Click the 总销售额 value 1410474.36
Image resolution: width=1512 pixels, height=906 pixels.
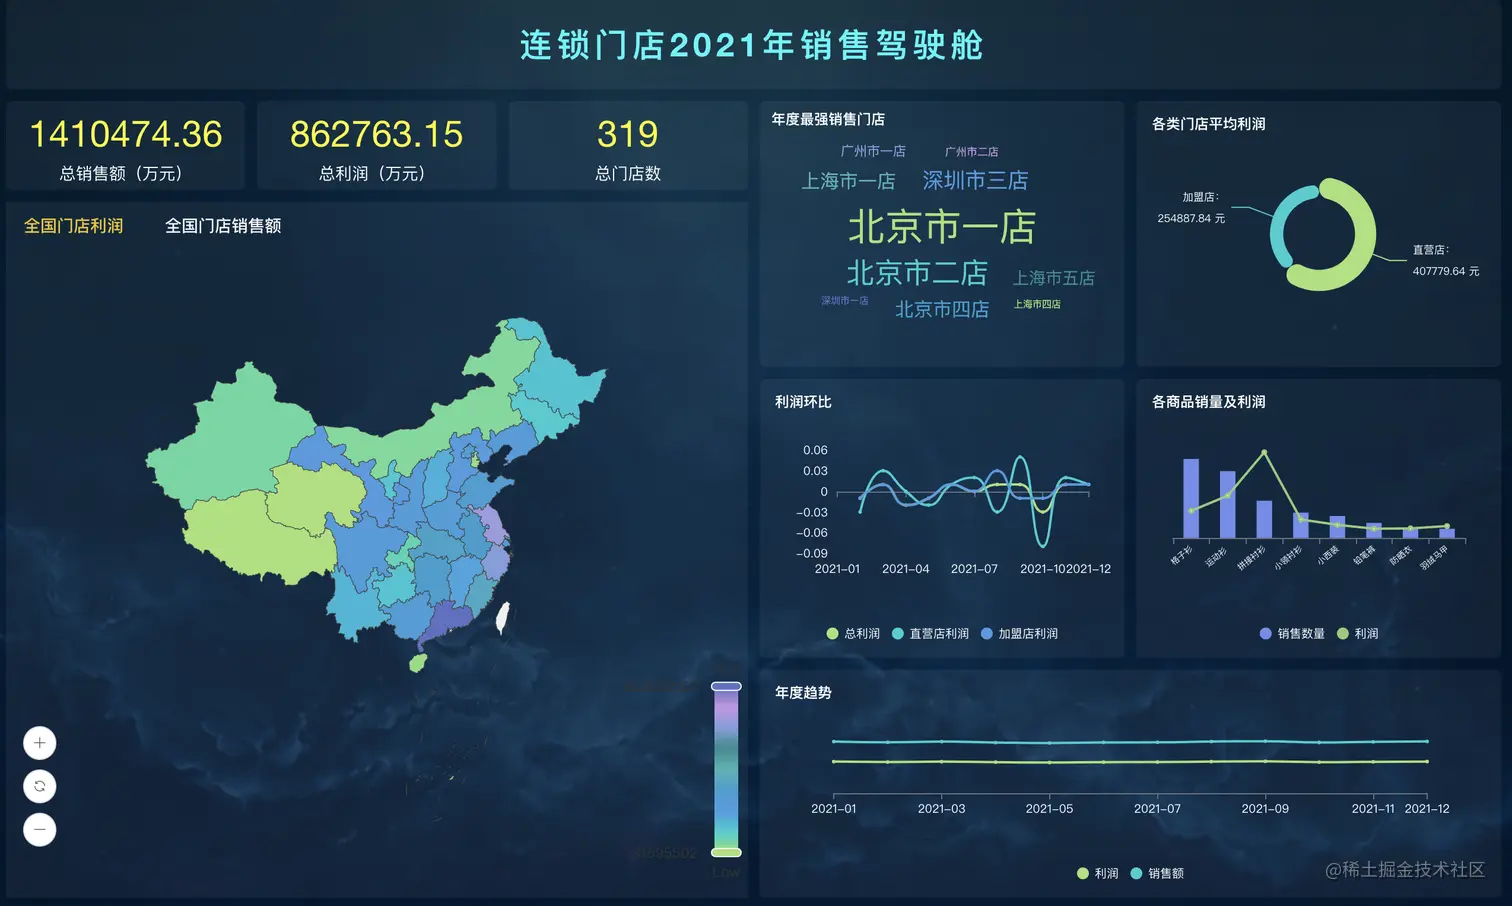(x=126, y=134)
